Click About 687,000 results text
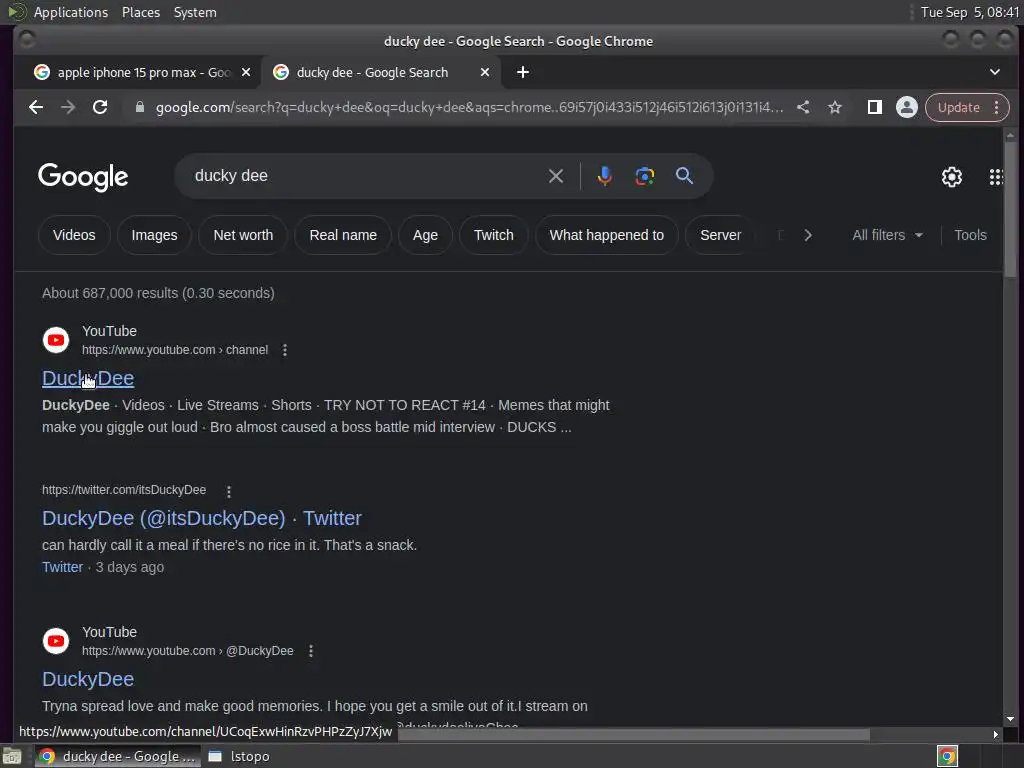The image size is (1024, 768). click(x=158, y=293)
